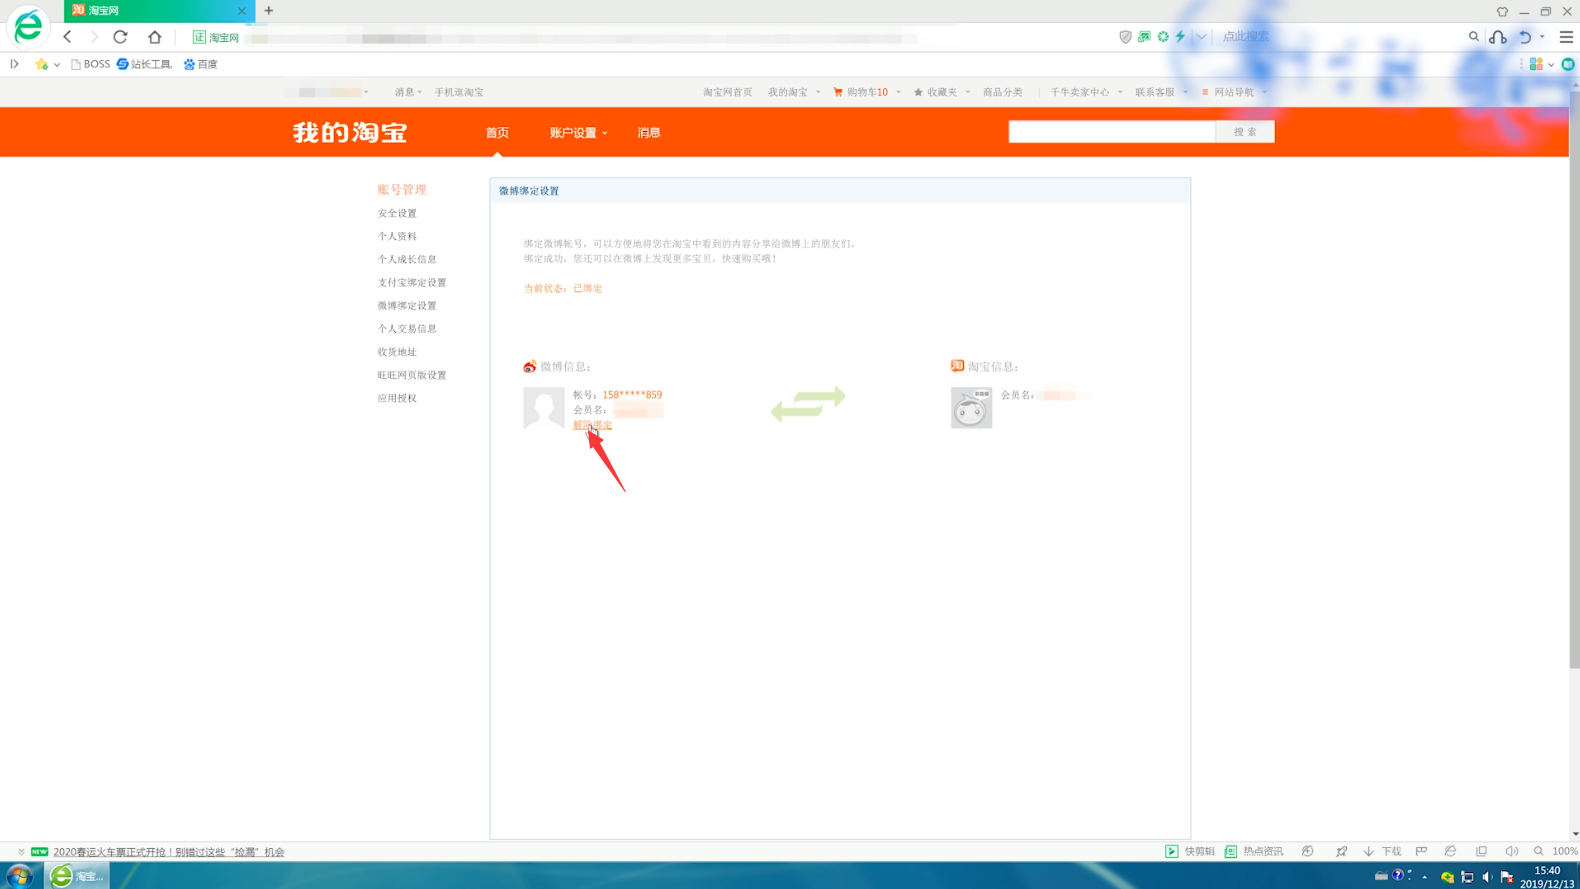Open the BOSS bookmark

pyautogui.click(x=90, y=64)
